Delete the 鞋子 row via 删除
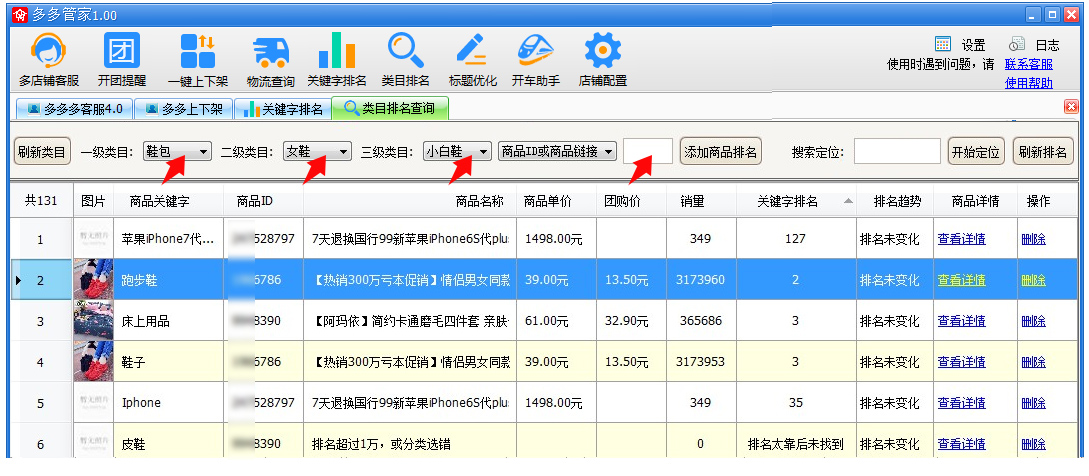This screenshot has height=476, width=1089. (1034, 362)
